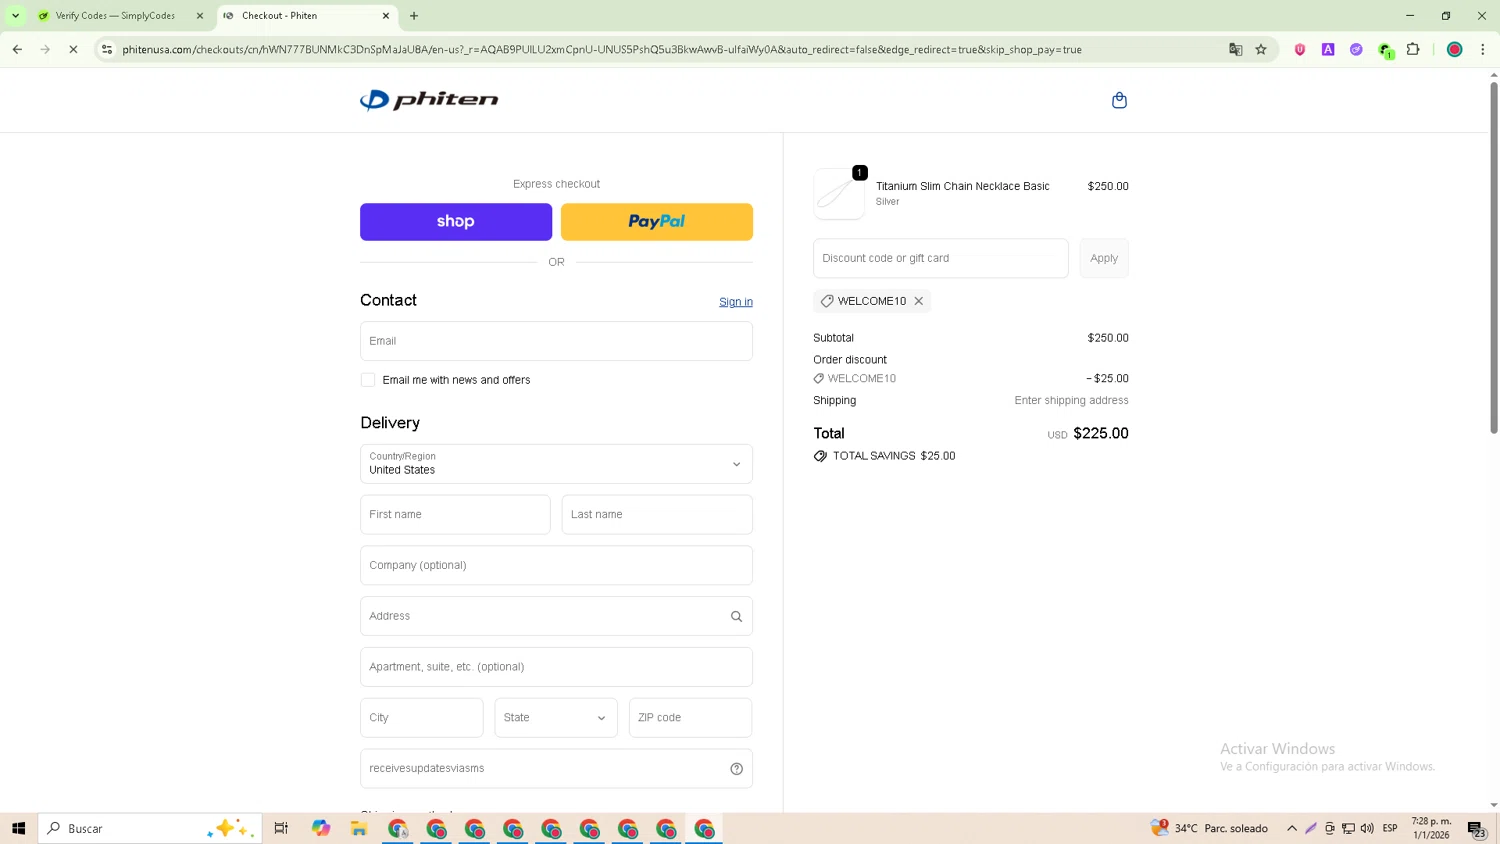Open Task View on the taskbar
The image size is (1500, 844).
(281, 828)
